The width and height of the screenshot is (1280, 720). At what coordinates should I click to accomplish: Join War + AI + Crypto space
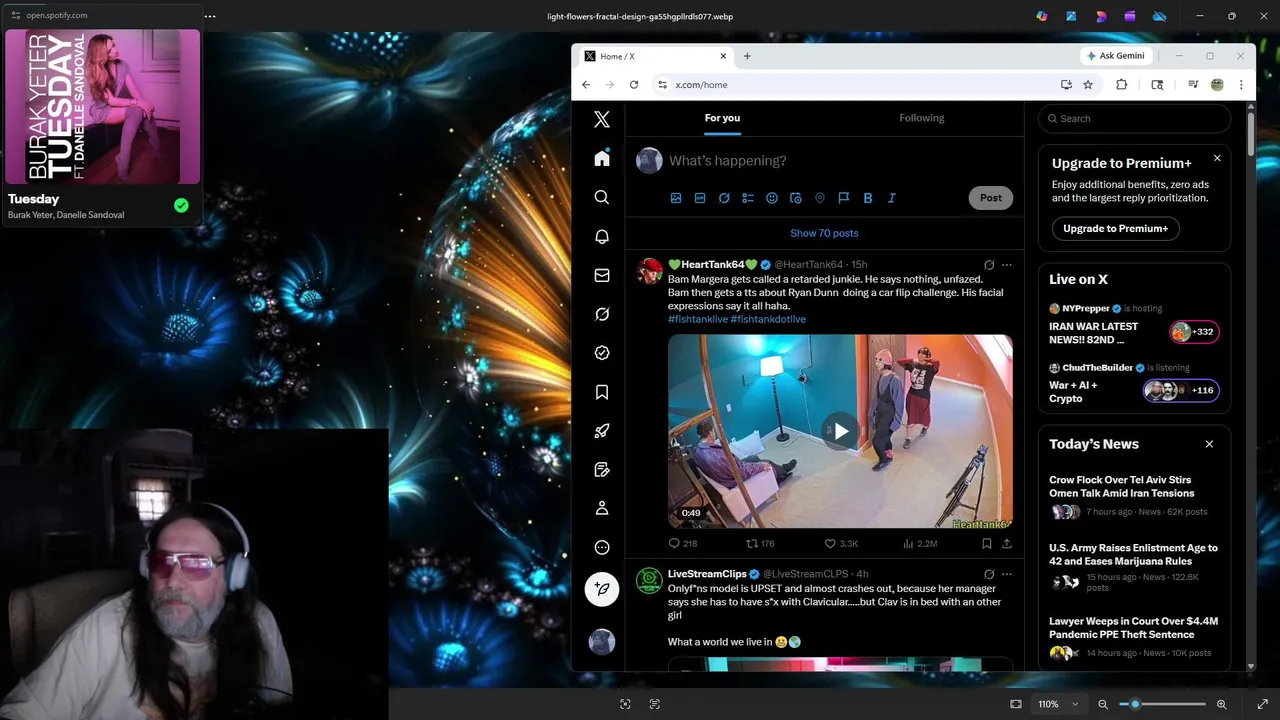click(1134, 385)
